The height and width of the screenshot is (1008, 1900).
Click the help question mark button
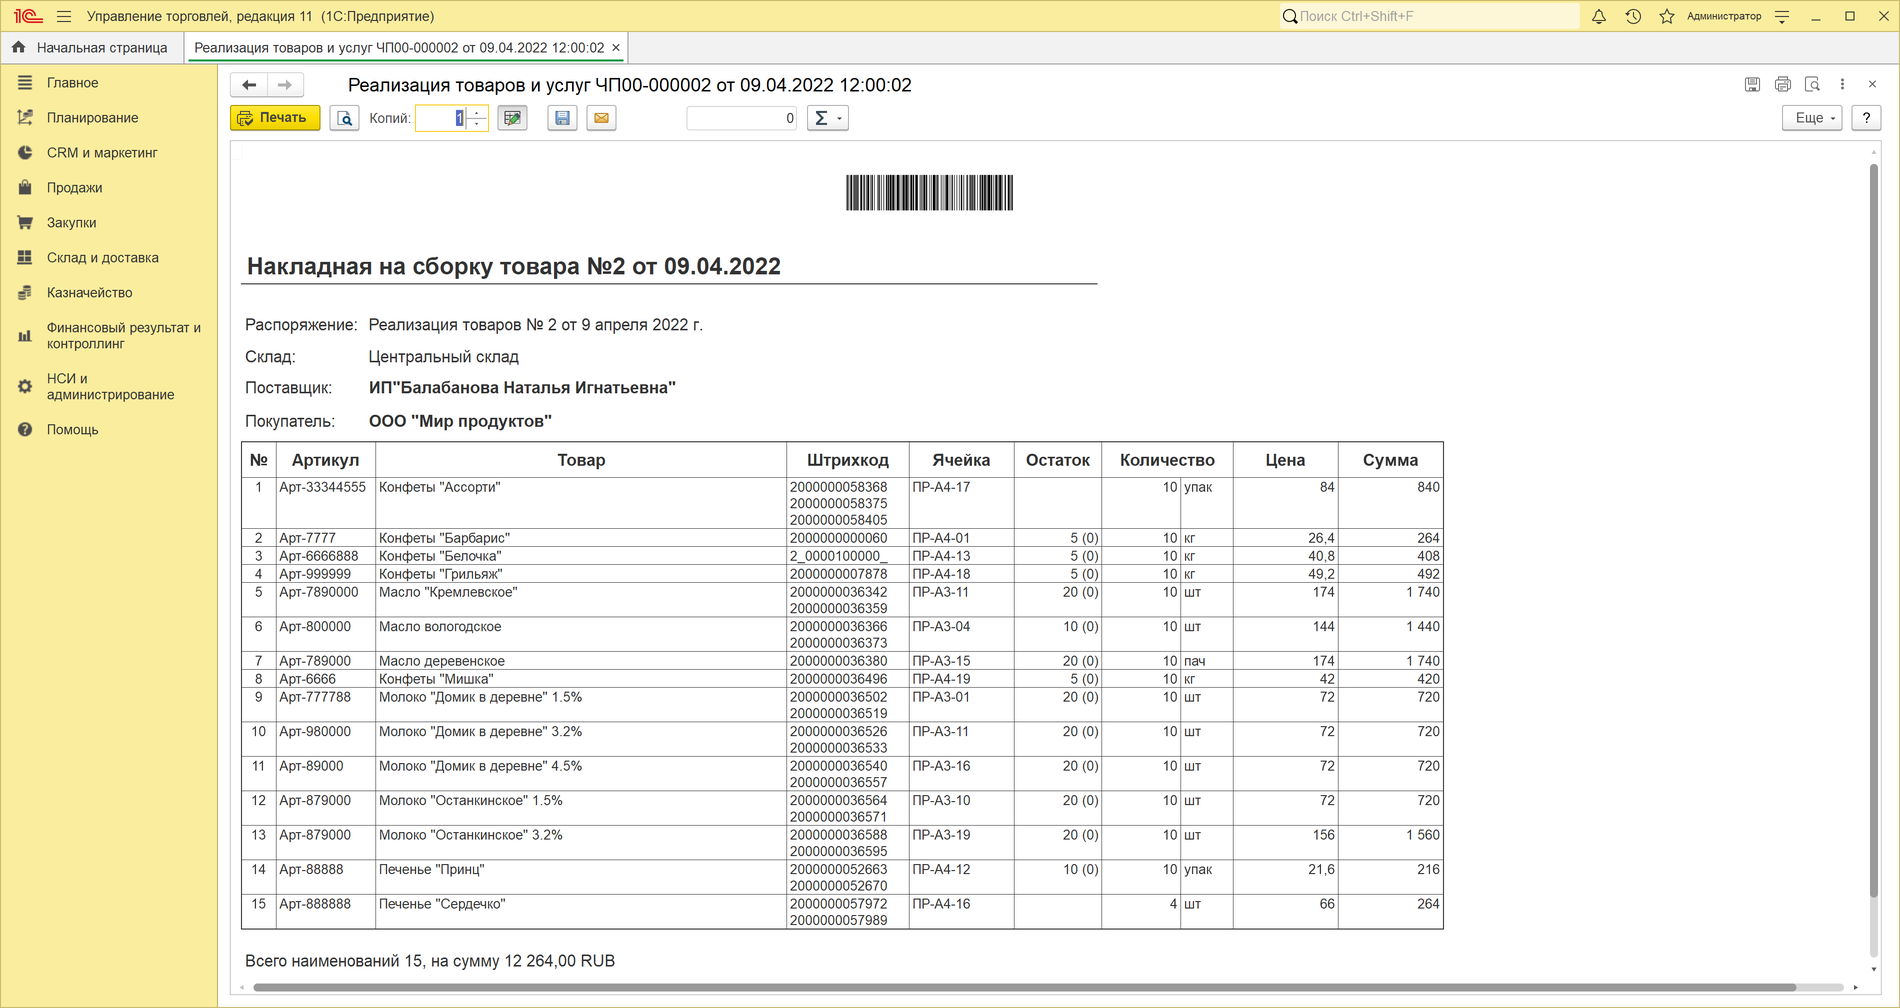(x=1866, y=118)
